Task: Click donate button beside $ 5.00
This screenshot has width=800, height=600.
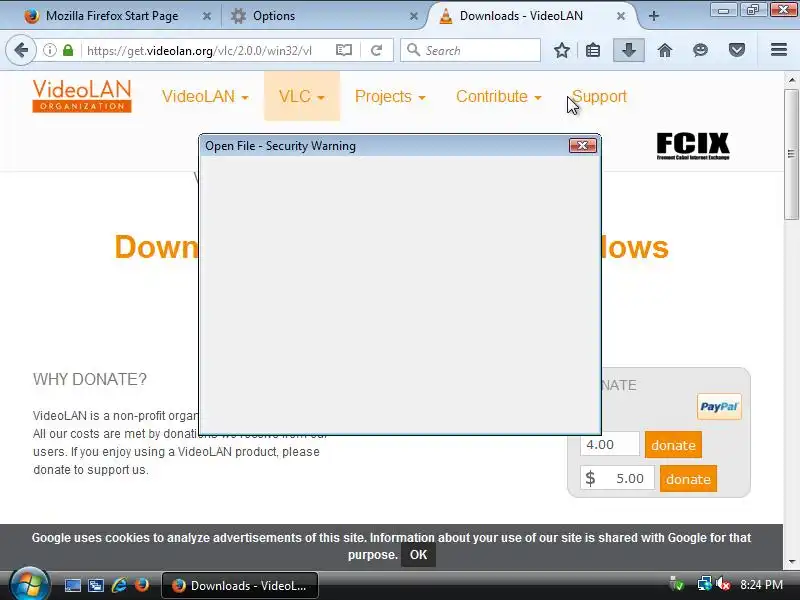Action: point(688,479)
